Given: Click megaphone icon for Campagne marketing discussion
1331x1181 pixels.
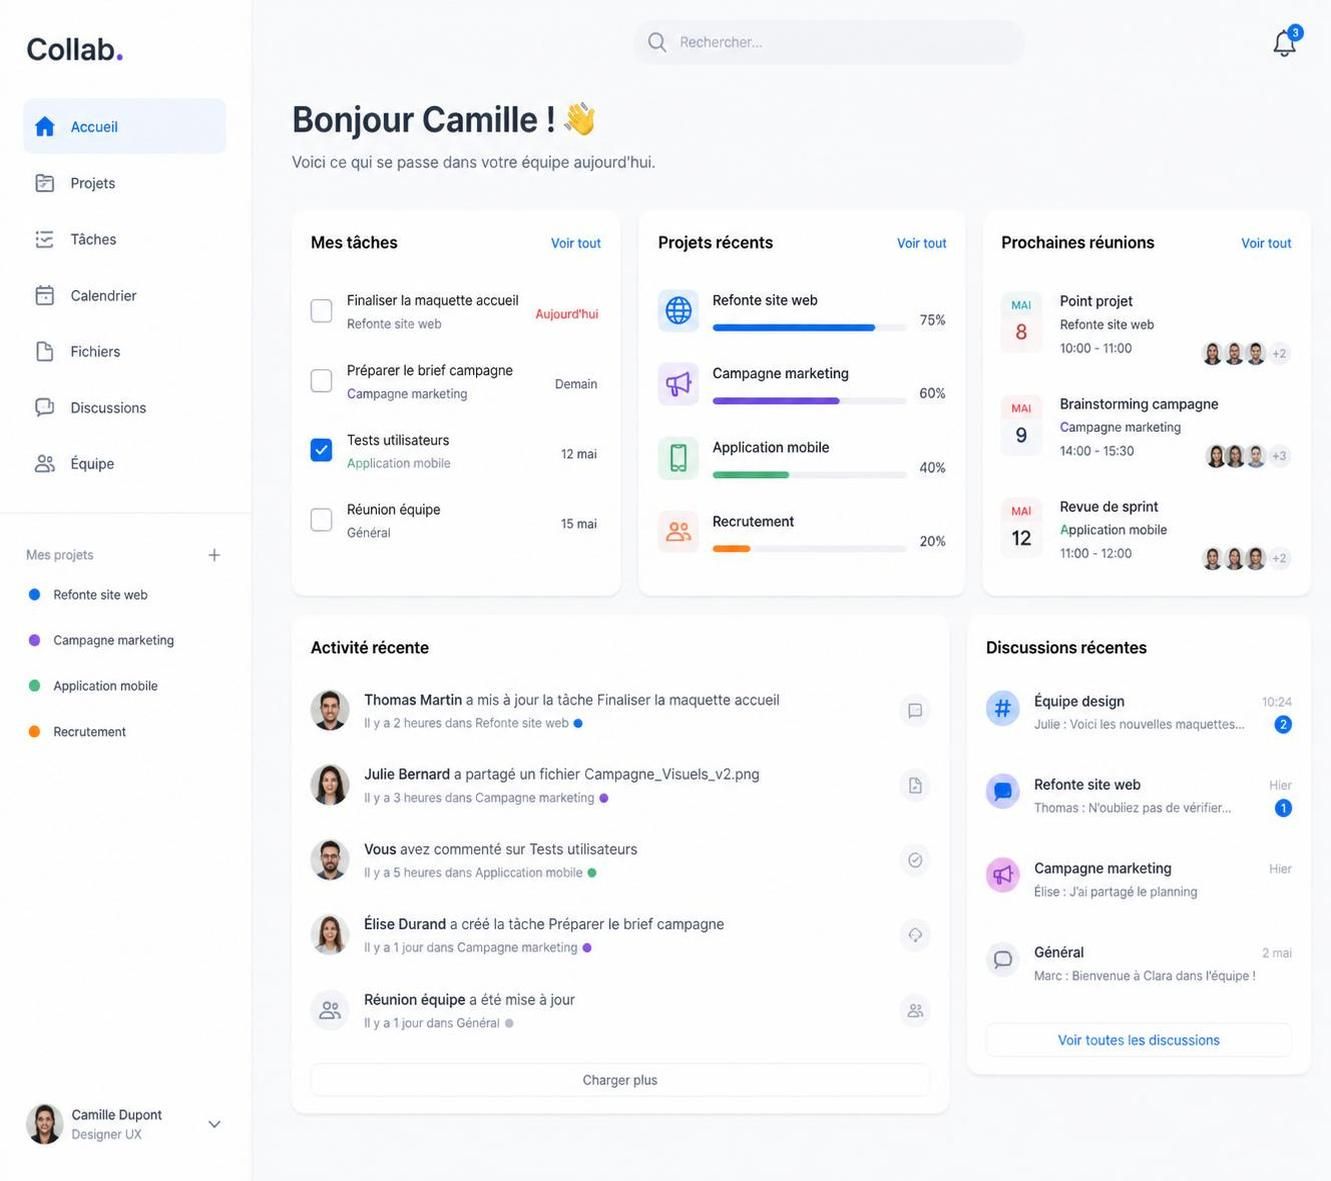Looking at the screenshot, I should coord(1002,875).
